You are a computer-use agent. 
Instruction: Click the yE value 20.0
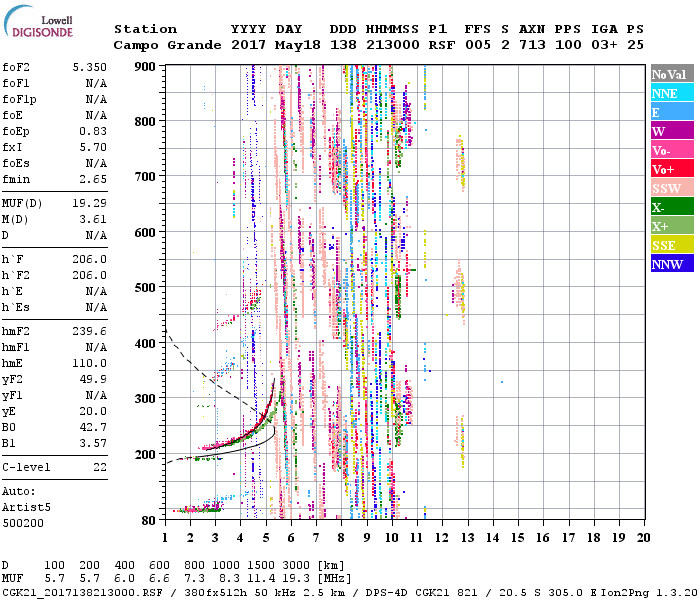[93, 412]
